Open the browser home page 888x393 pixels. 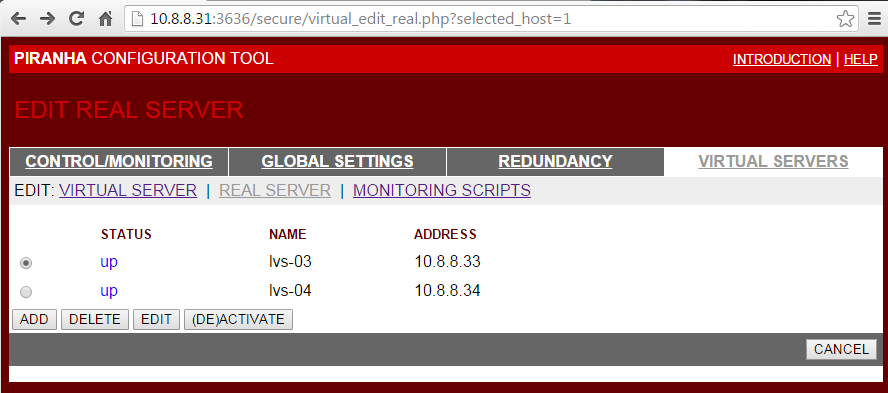pos(105,19)
